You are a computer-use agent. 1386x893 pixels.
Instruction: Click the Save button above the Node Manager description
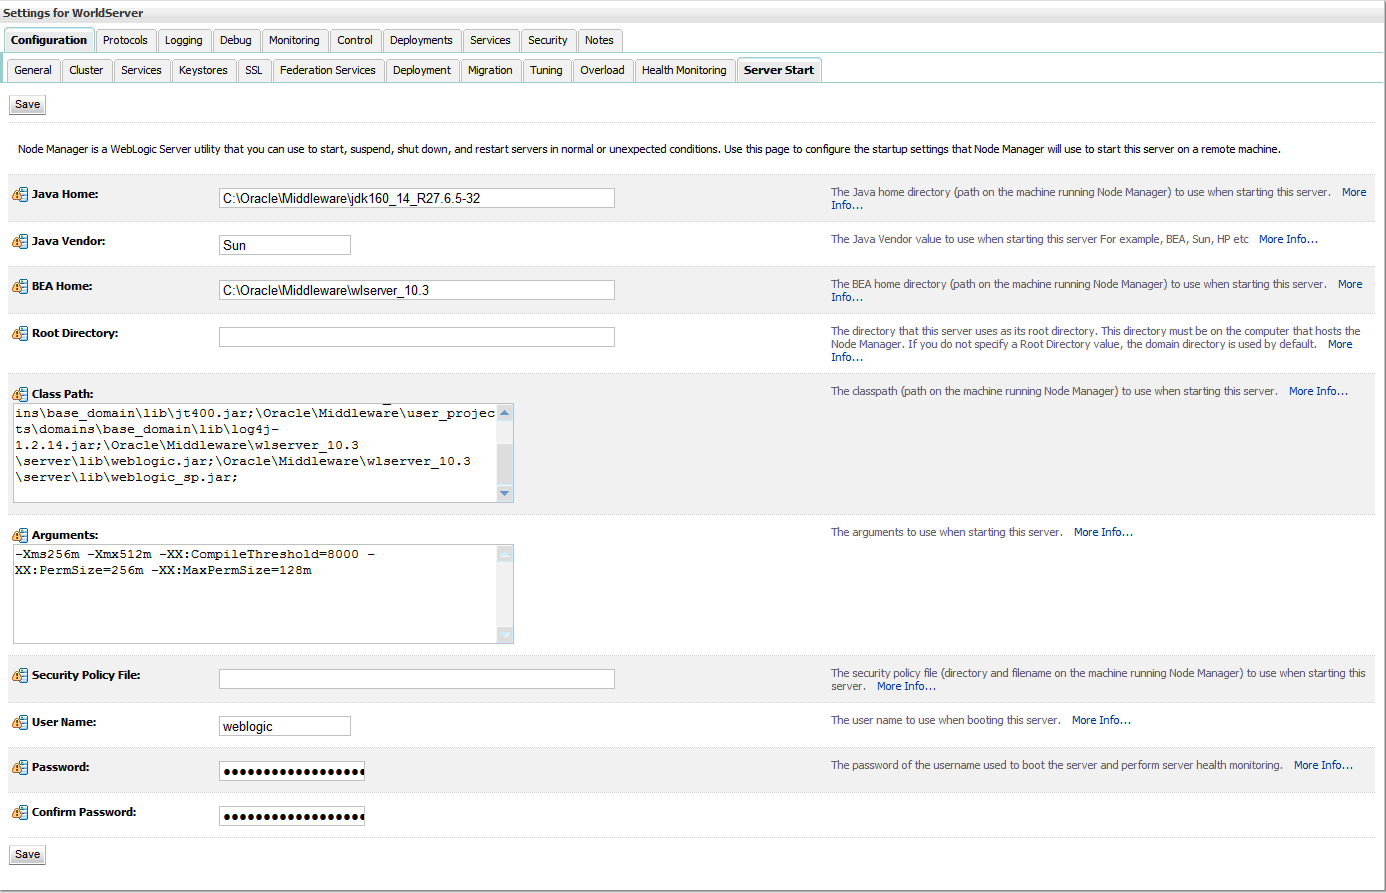[28, 104]
